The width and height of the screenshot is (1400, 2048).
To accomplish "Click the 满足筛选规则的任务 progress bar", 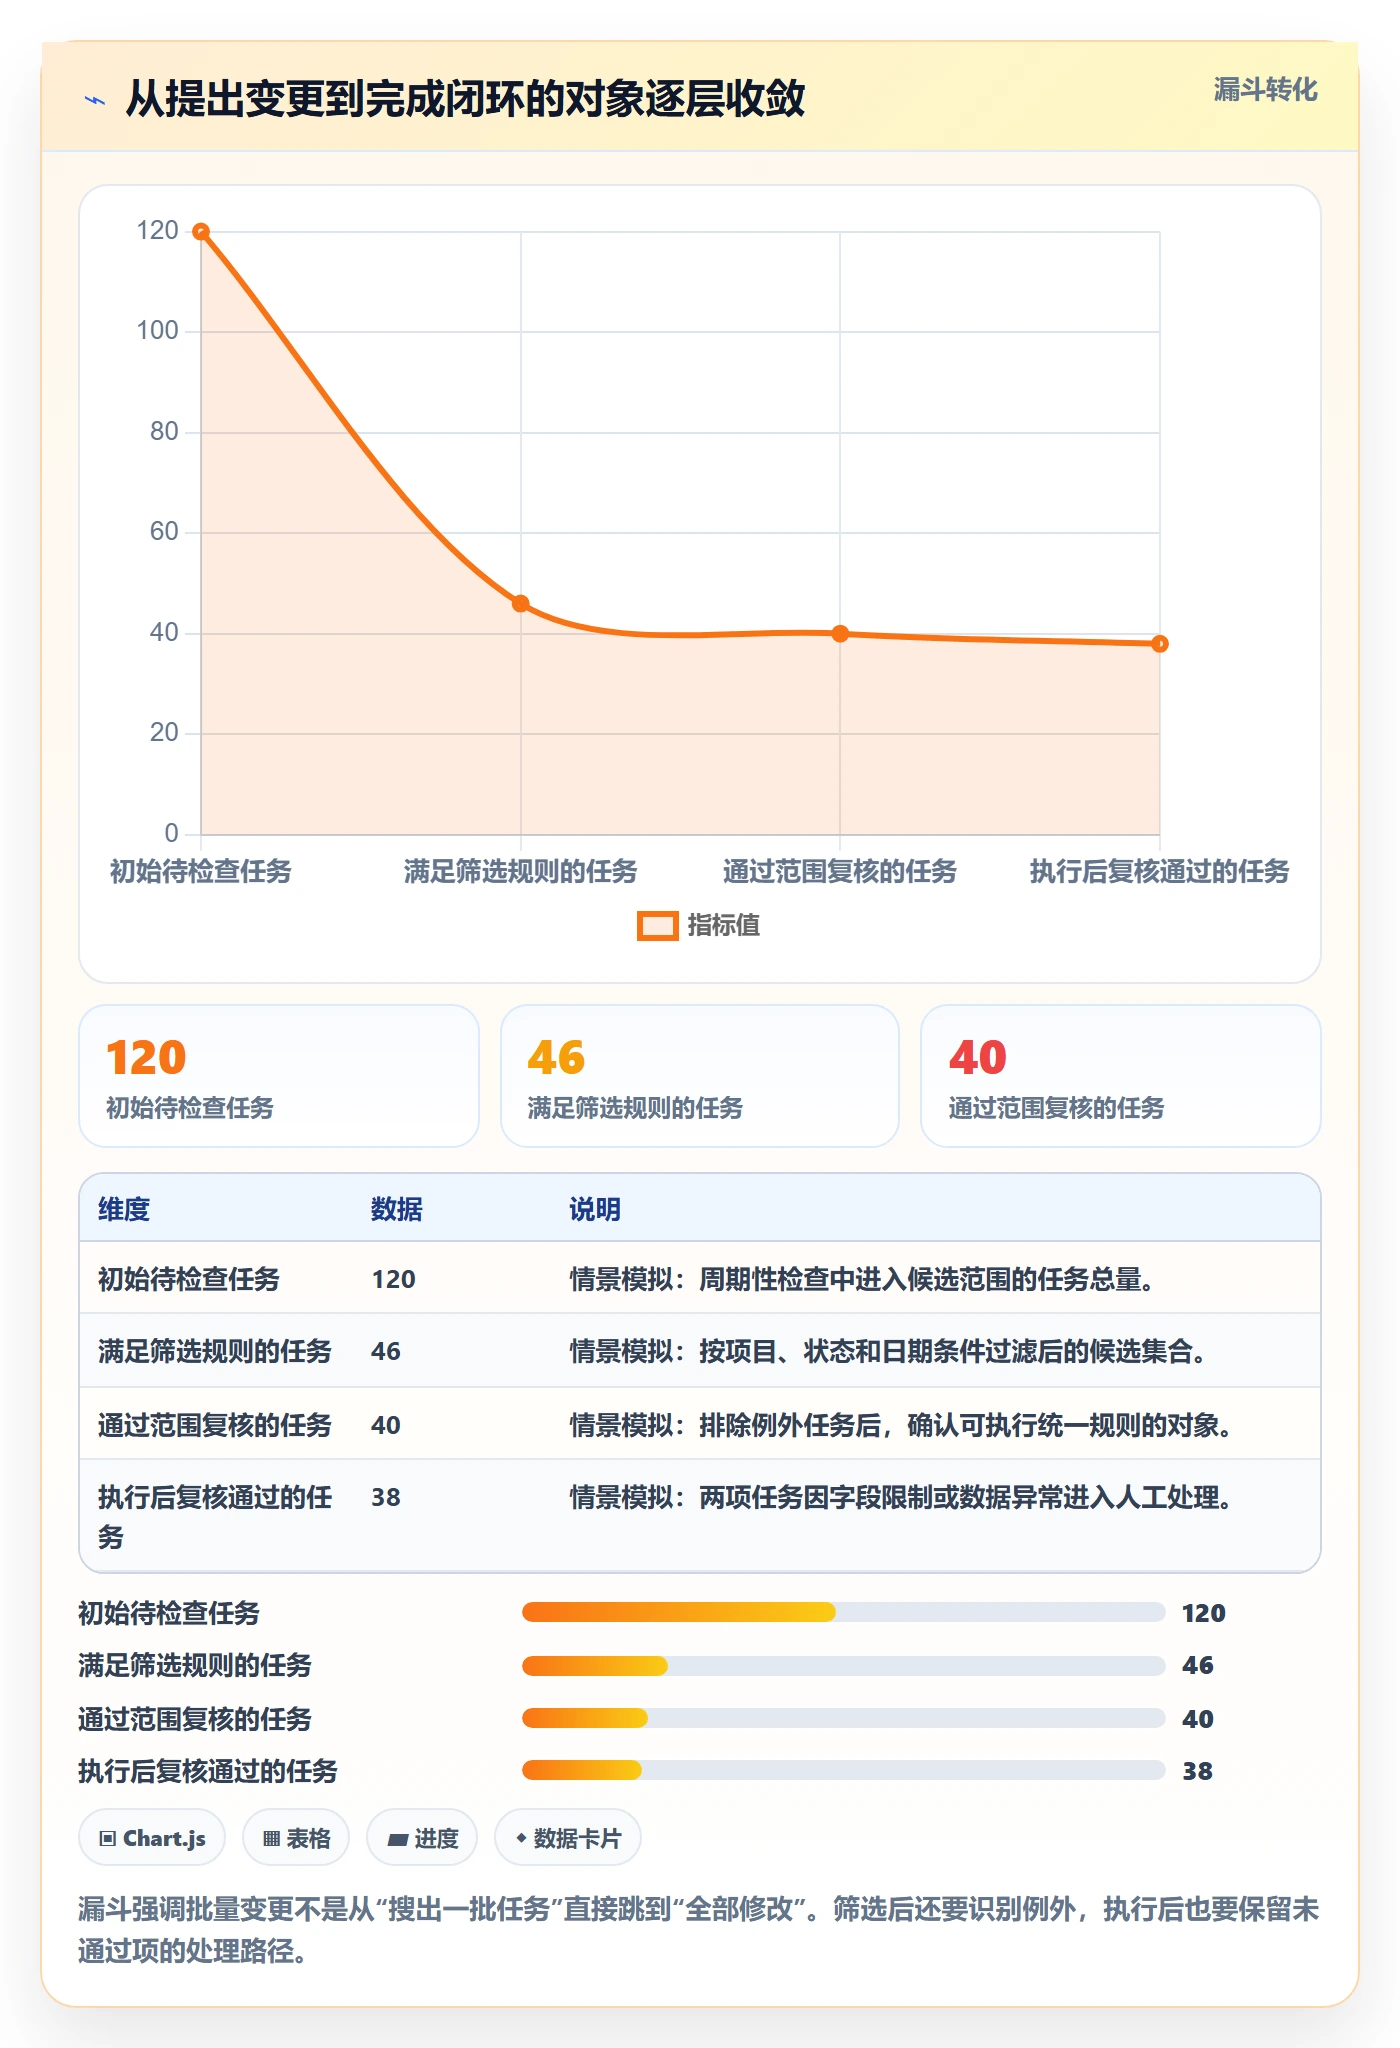I will pos(843,1665).
